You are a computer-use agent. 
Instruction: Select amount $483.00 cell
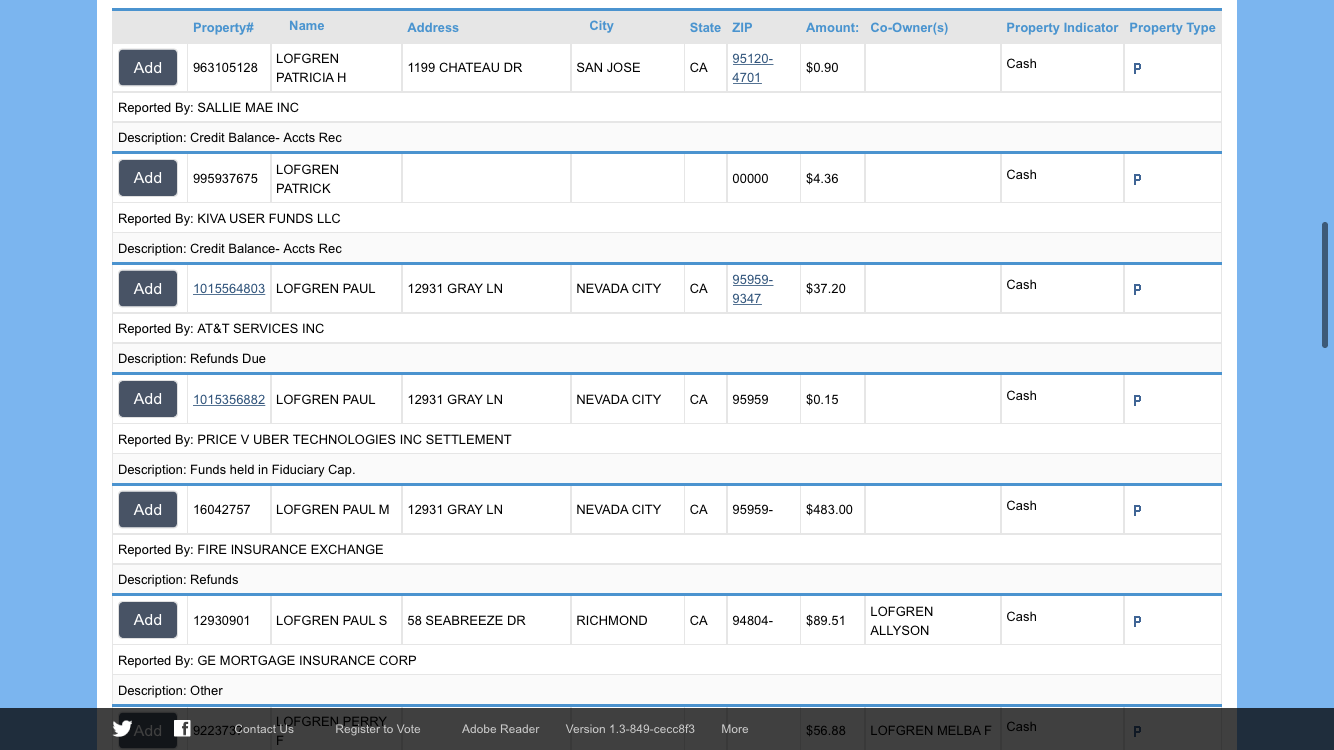coord(832,510)
